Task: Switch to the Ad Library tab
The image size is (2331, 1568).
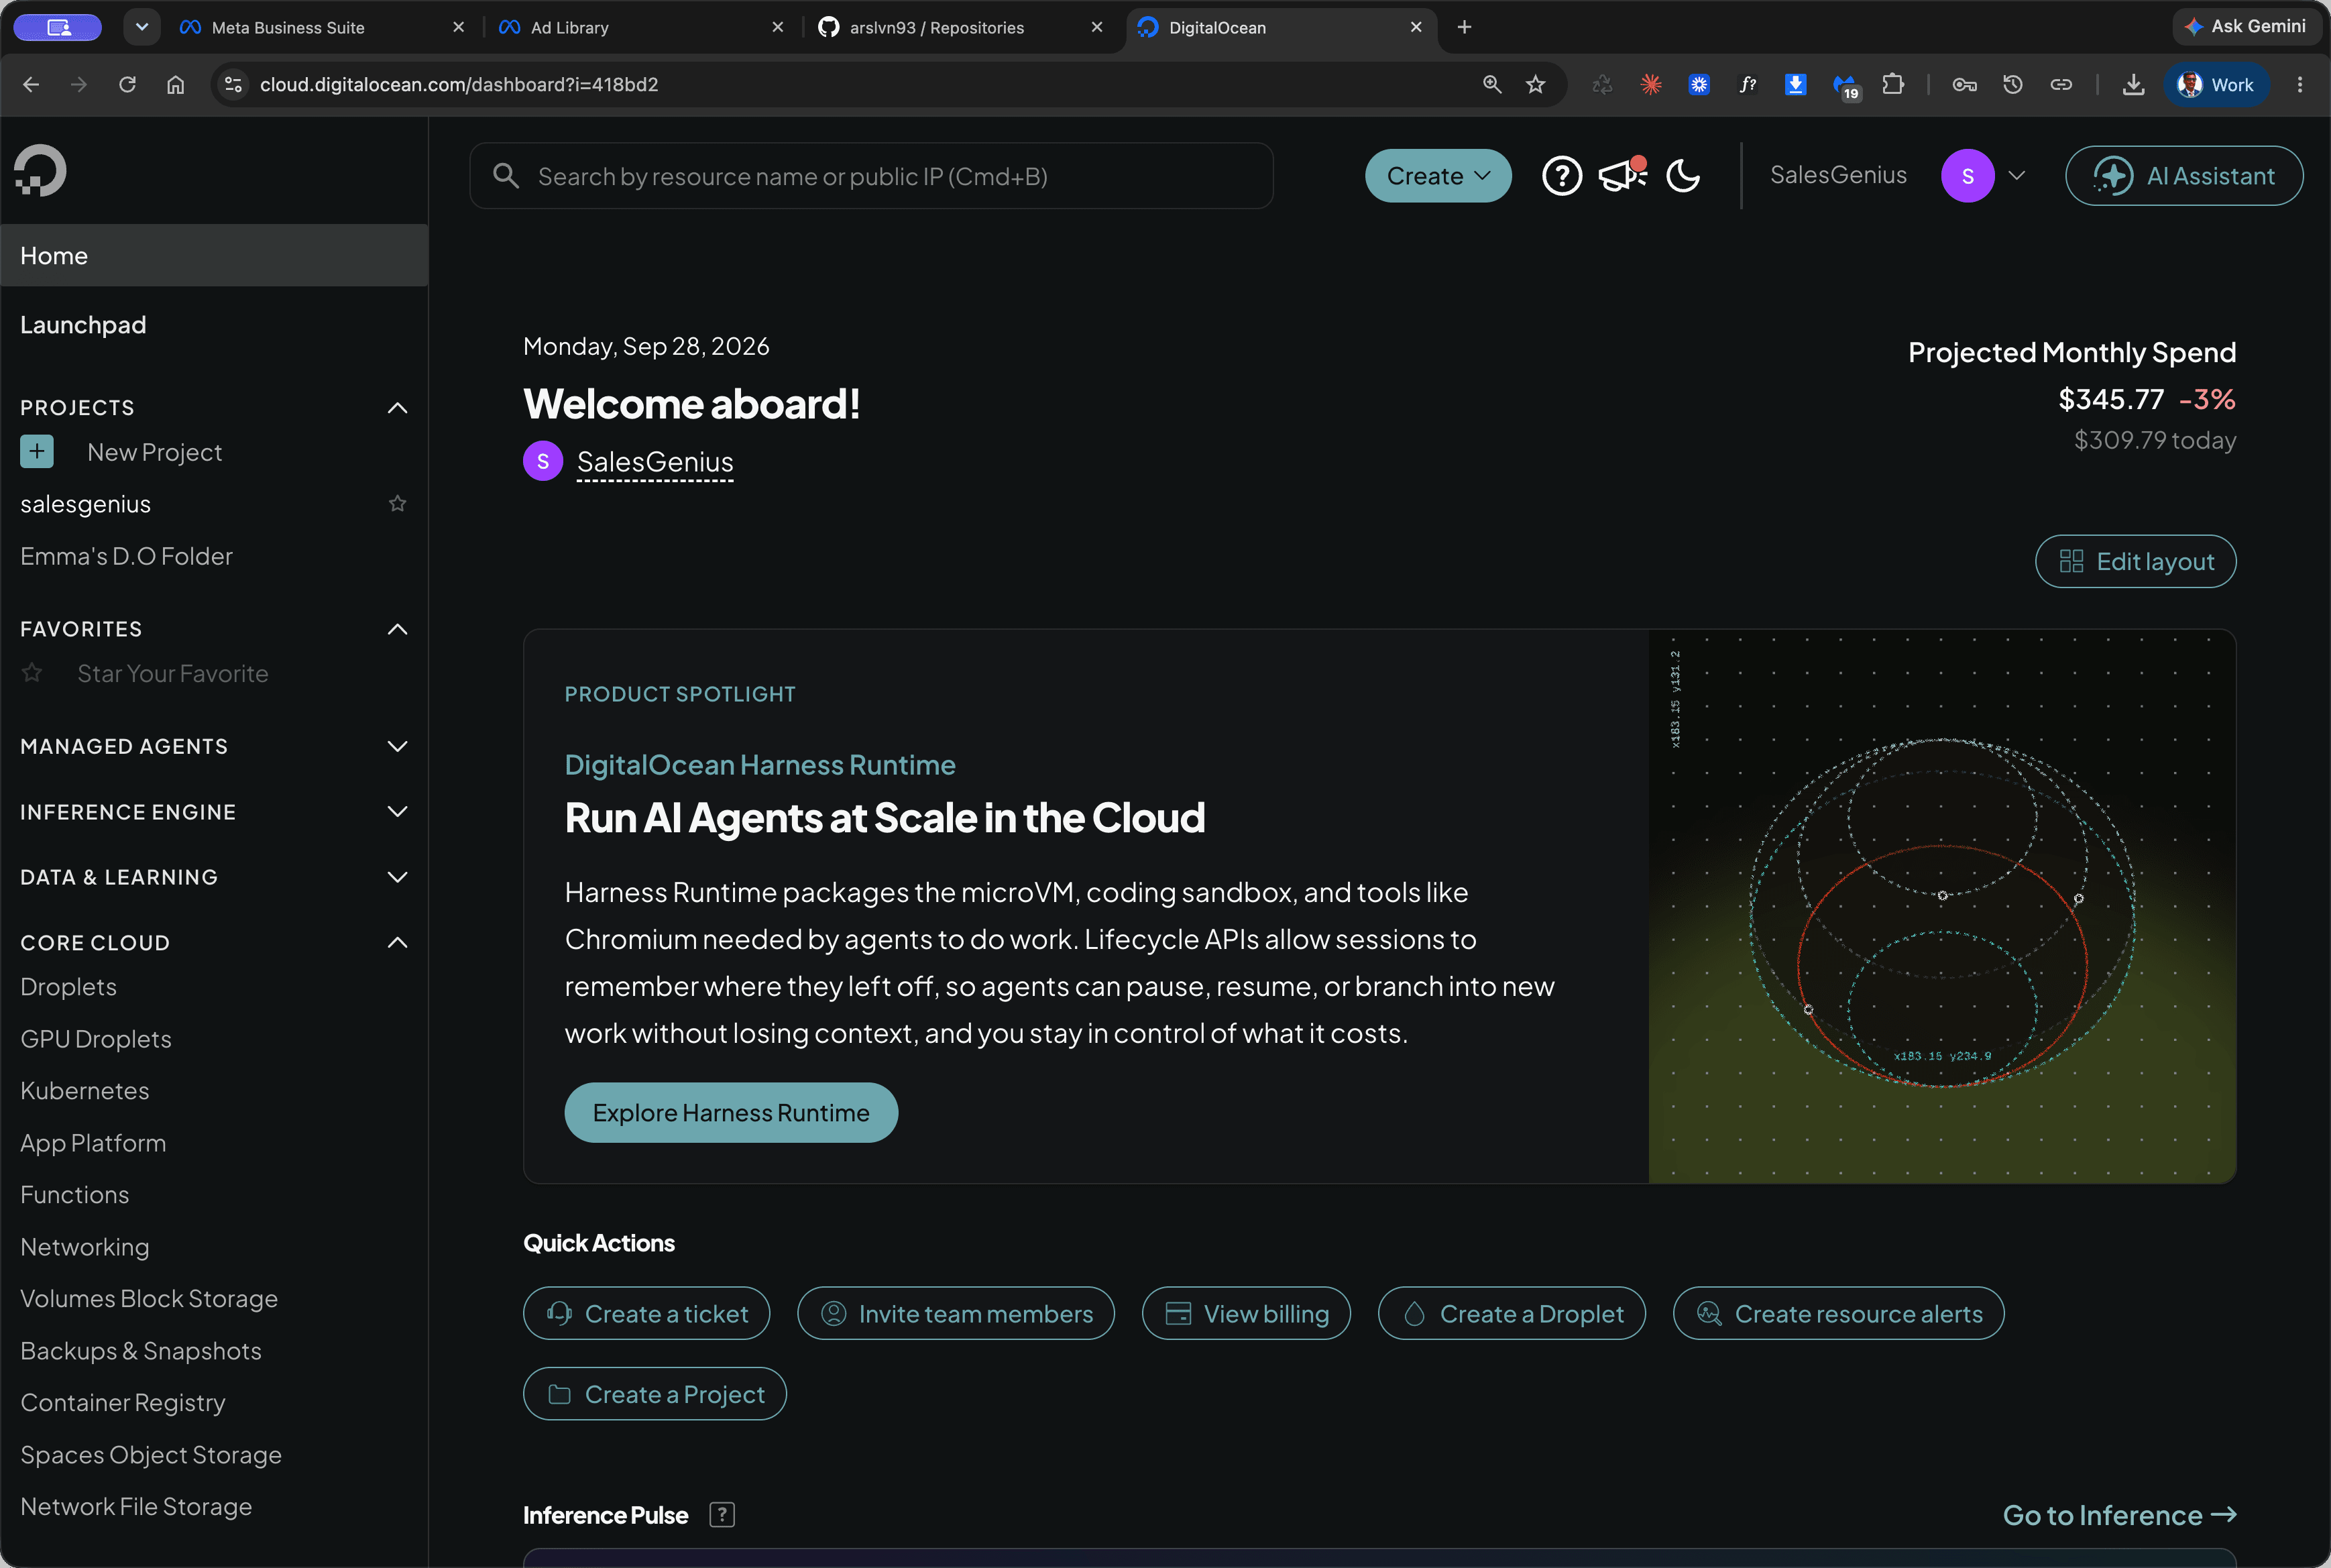Action: click(x=640, y=27)
